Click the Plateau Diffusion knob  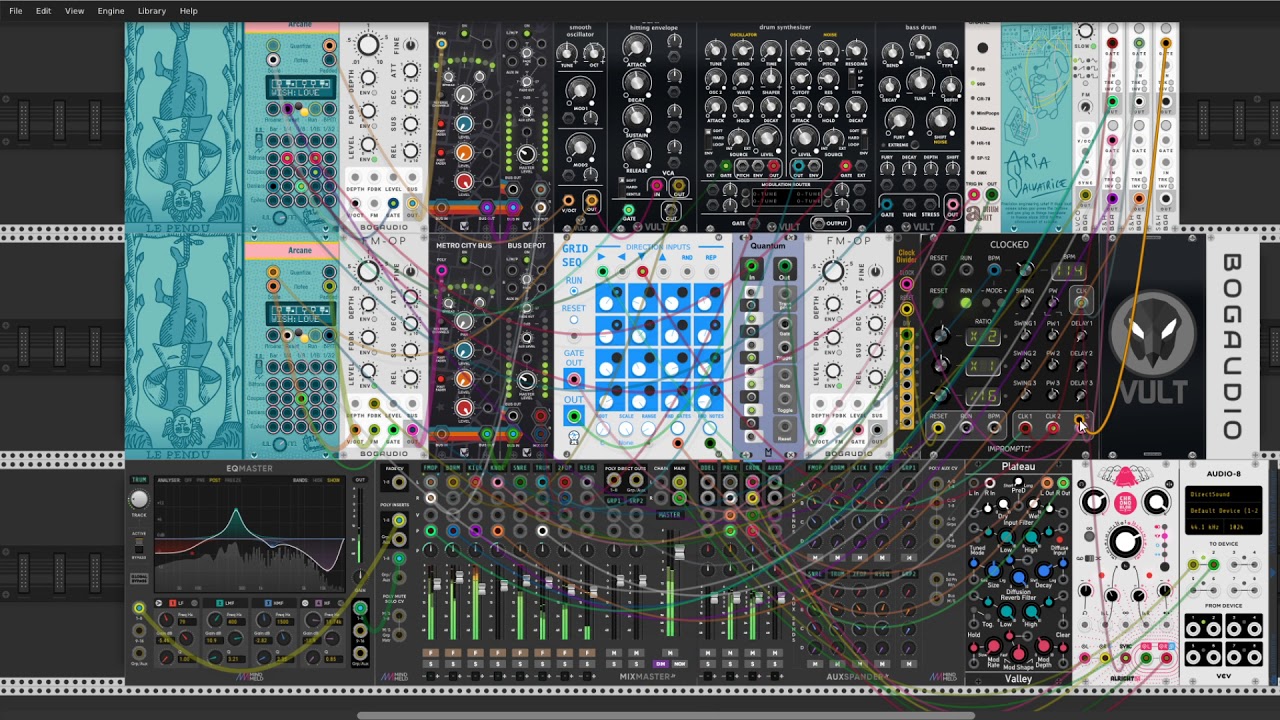point(1019,578)
